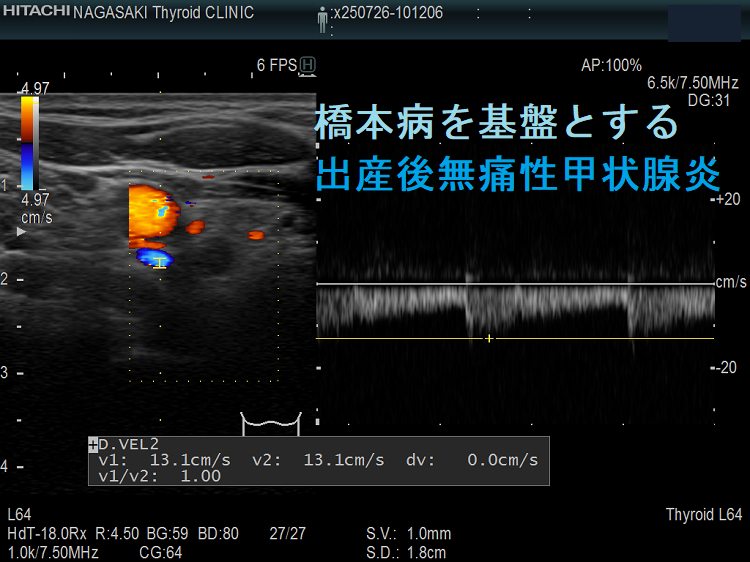This screenshot has width=750, height=562.
Task: Click the D.VEL2 measurement results box
Action: click(x=318, y=460)
